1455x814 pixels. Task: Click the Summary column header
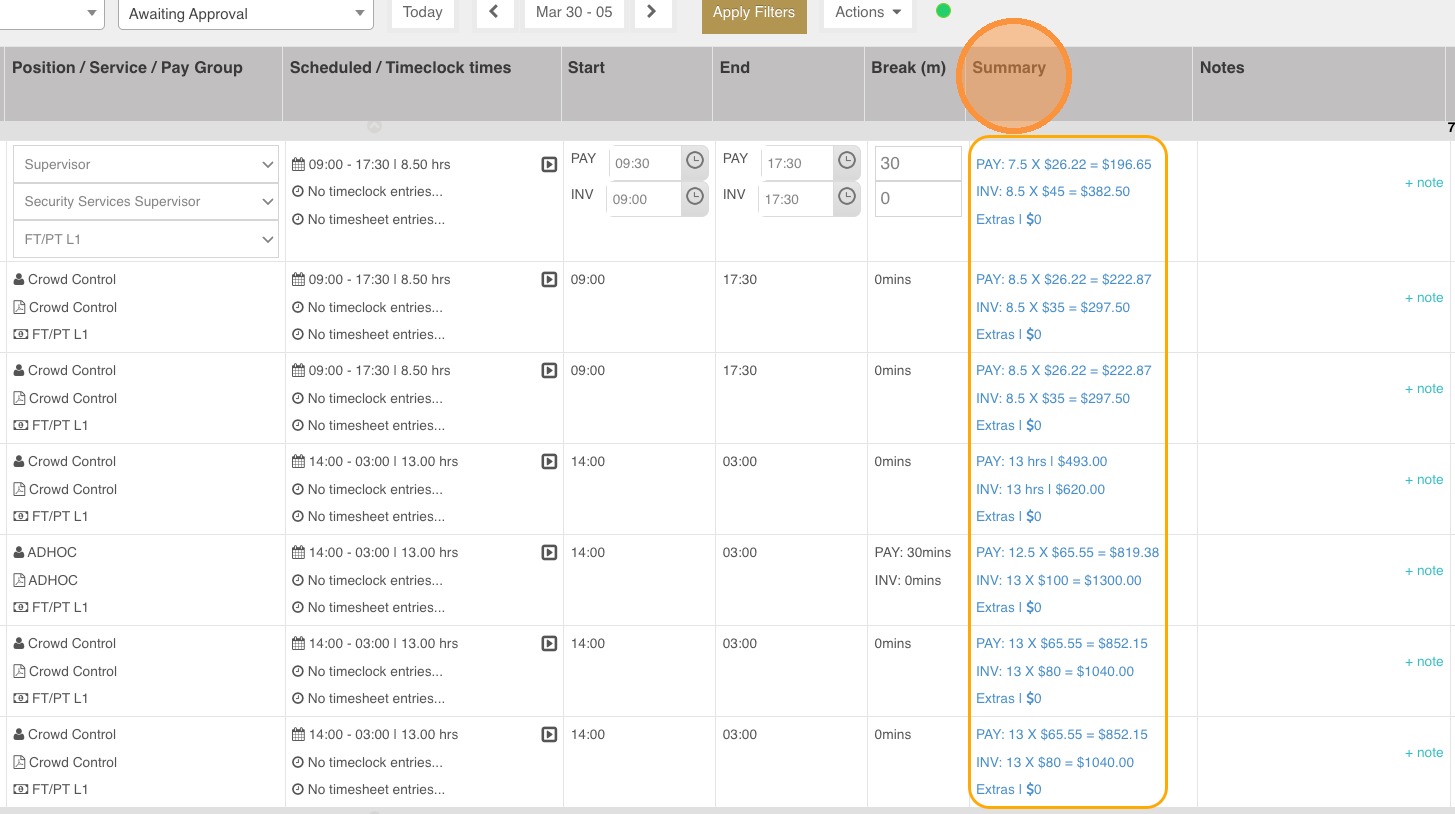point(1008,68)
